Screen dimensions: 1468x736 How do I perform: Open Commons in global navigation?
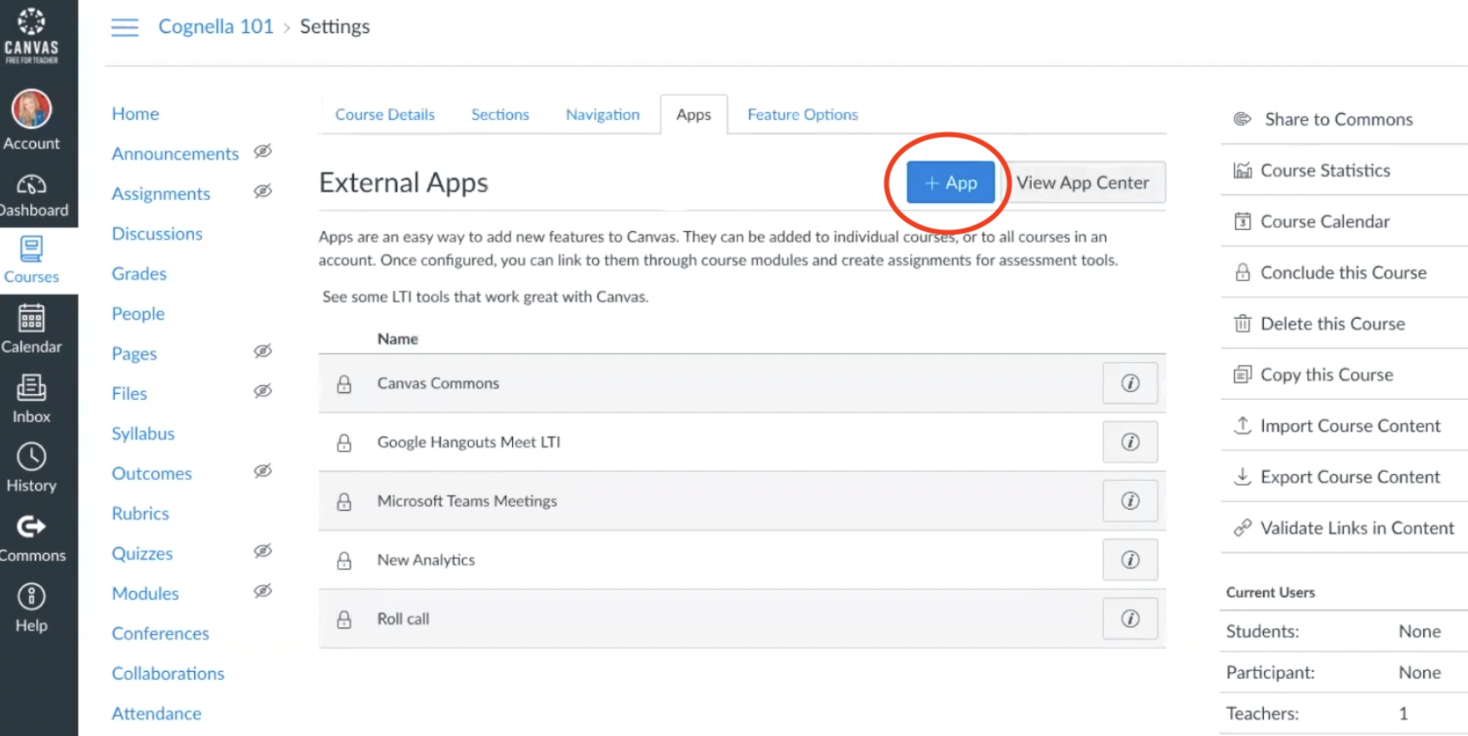(x=32, y=538)
